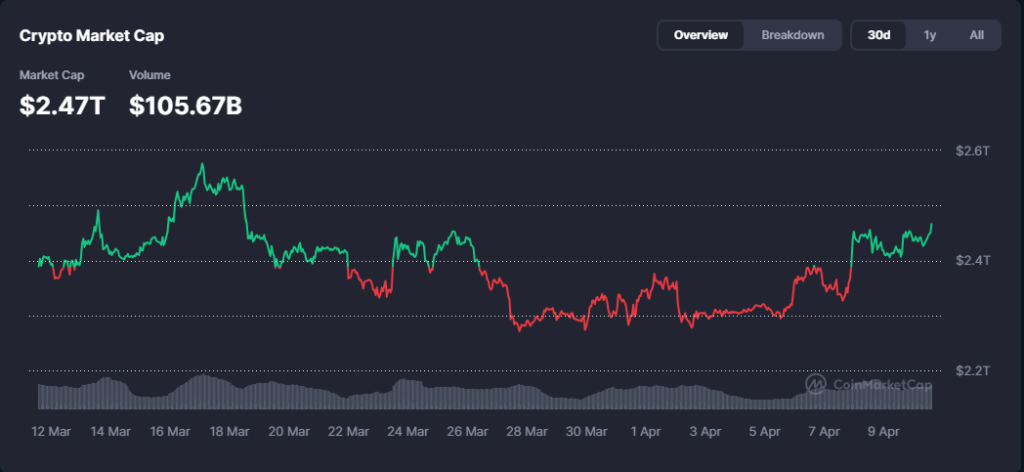
Task: Click the $2.4T y-axis label
Action: pos(972,260)
